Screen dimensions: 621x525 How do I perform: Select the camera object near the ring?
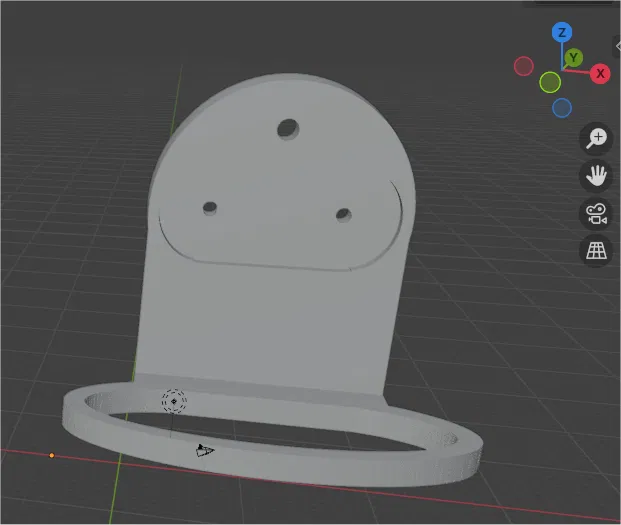point(205,451)
